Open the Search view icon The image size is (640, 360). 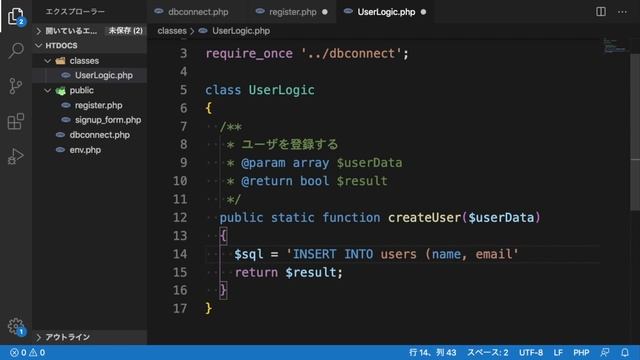[16, 51]
